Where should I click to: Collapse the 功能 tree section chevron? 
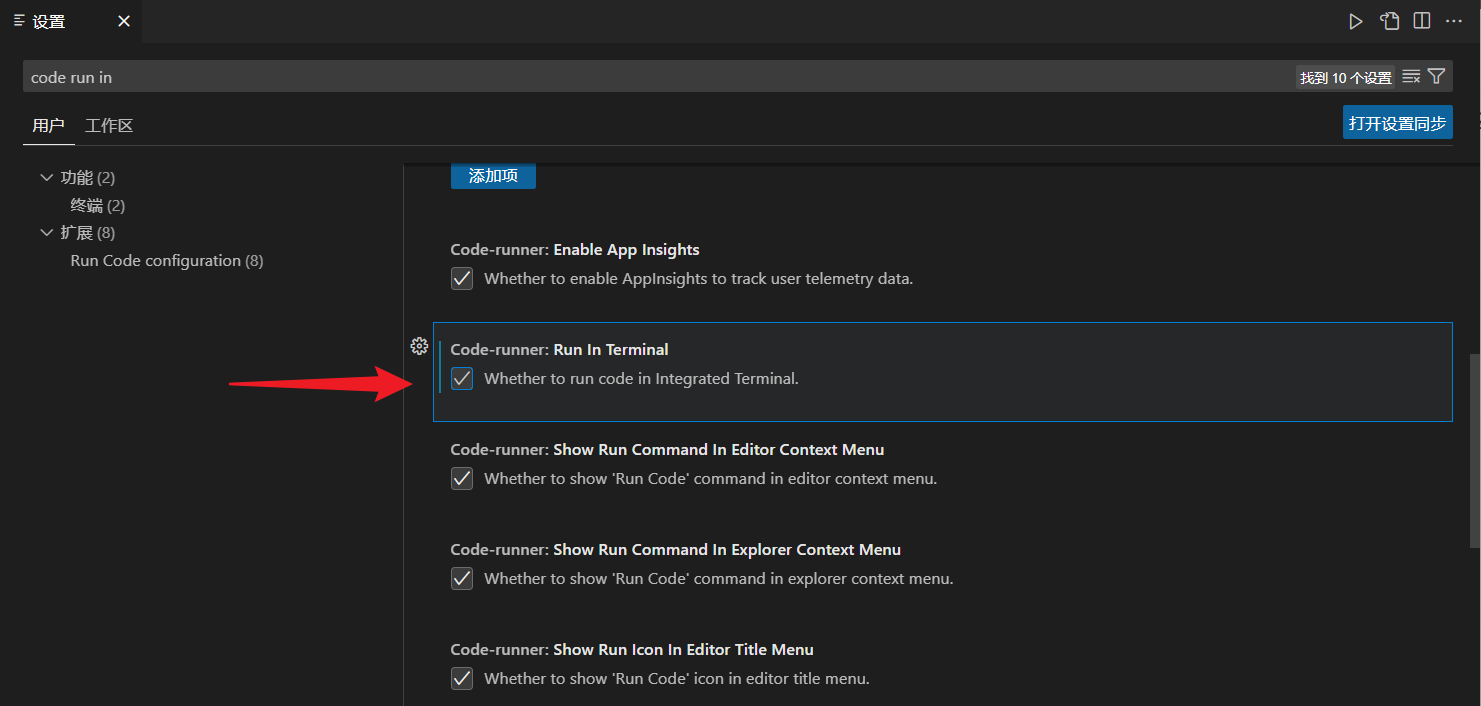(x=46, y=177)
